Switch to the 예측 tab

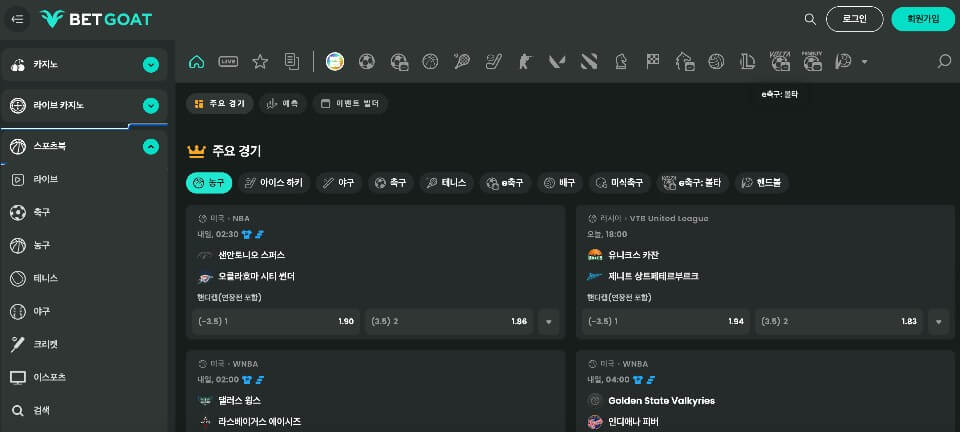click(x=282, y=103)
